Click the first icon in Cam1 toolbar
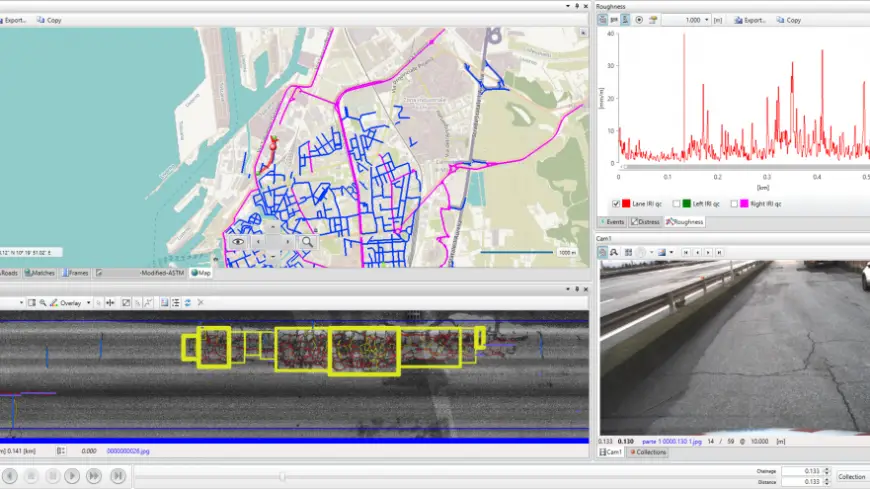870x489 pixels. point(603,253)
